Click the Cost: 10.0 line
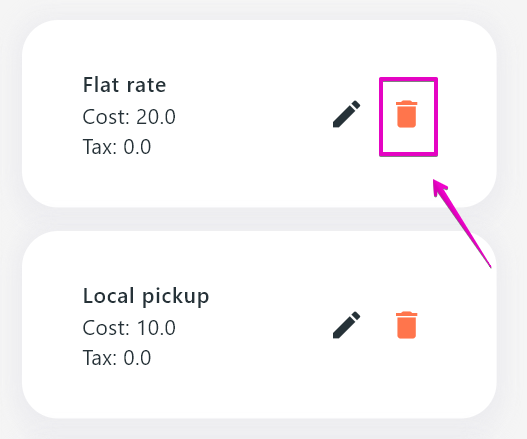The image size is (527, 439). [129, 328]
